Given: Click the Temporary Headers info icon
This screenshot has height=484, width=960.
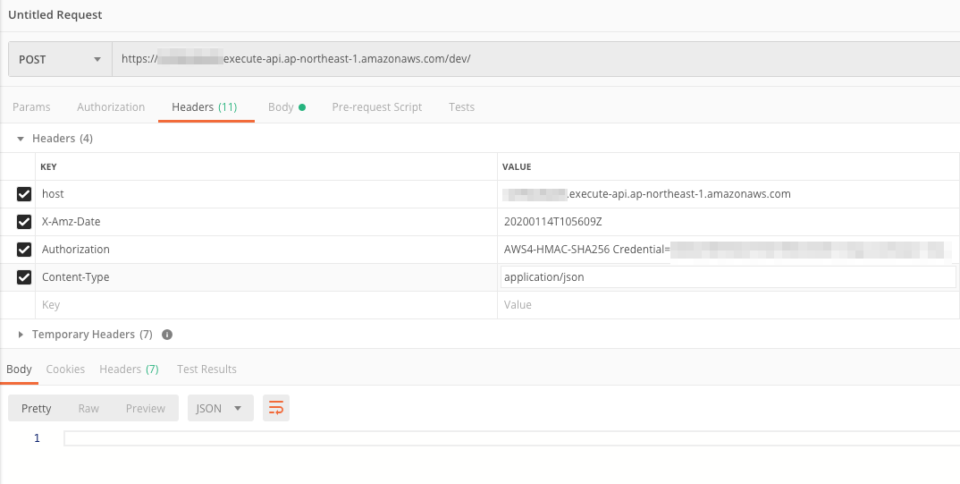Looking at the screenshot, I should [167, 334].
